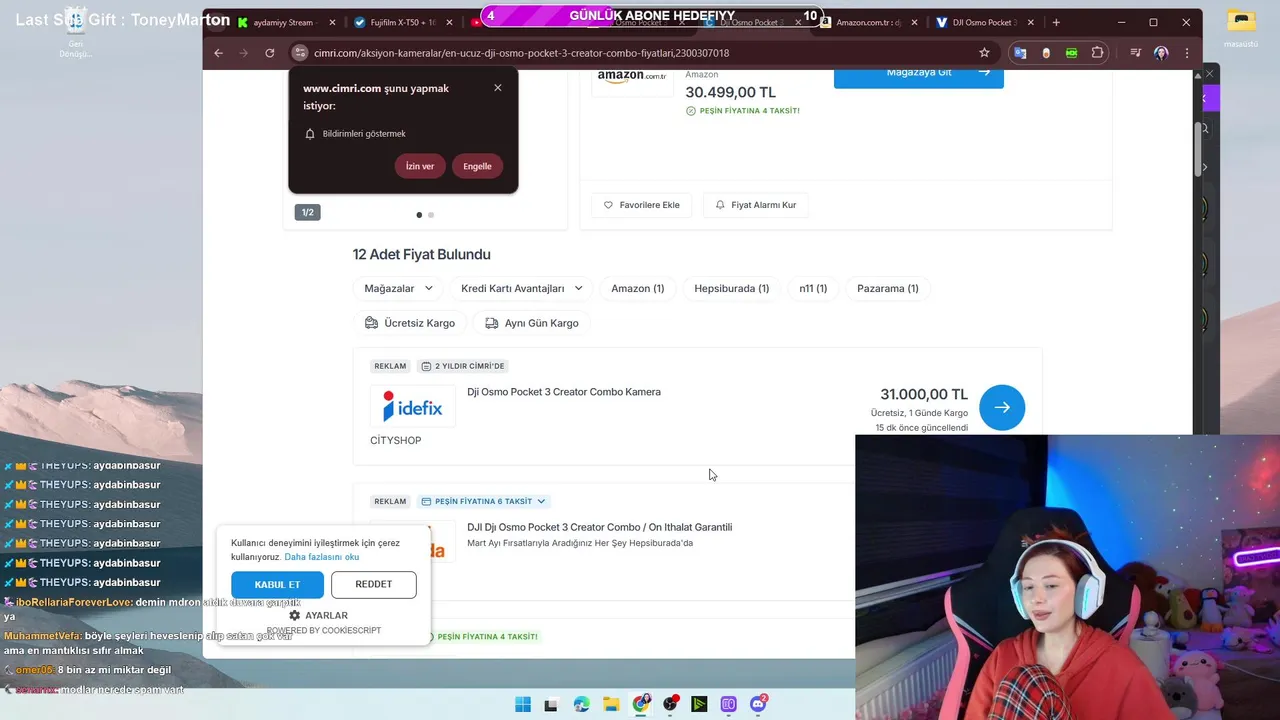This screenshot has height=720, width=1280.
Task: Bookmark this page with the star icon
Action: [984, 53]
